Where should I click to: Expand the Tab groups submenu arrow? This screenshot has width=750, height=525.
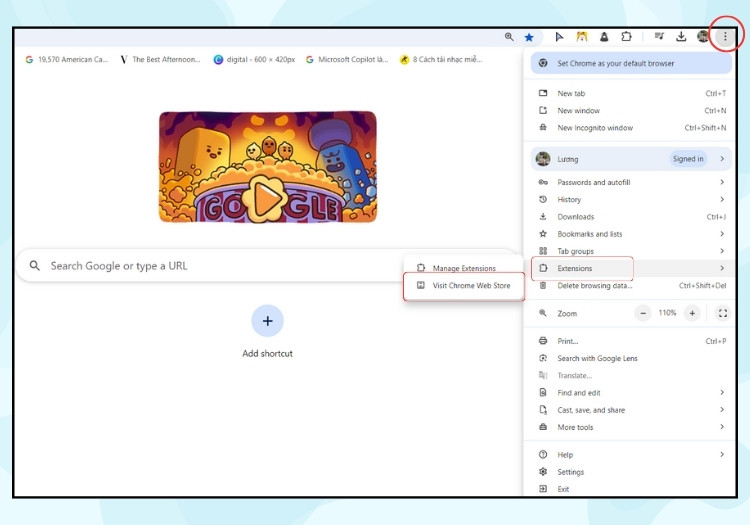pyautogui.click(x=722, y=251)
